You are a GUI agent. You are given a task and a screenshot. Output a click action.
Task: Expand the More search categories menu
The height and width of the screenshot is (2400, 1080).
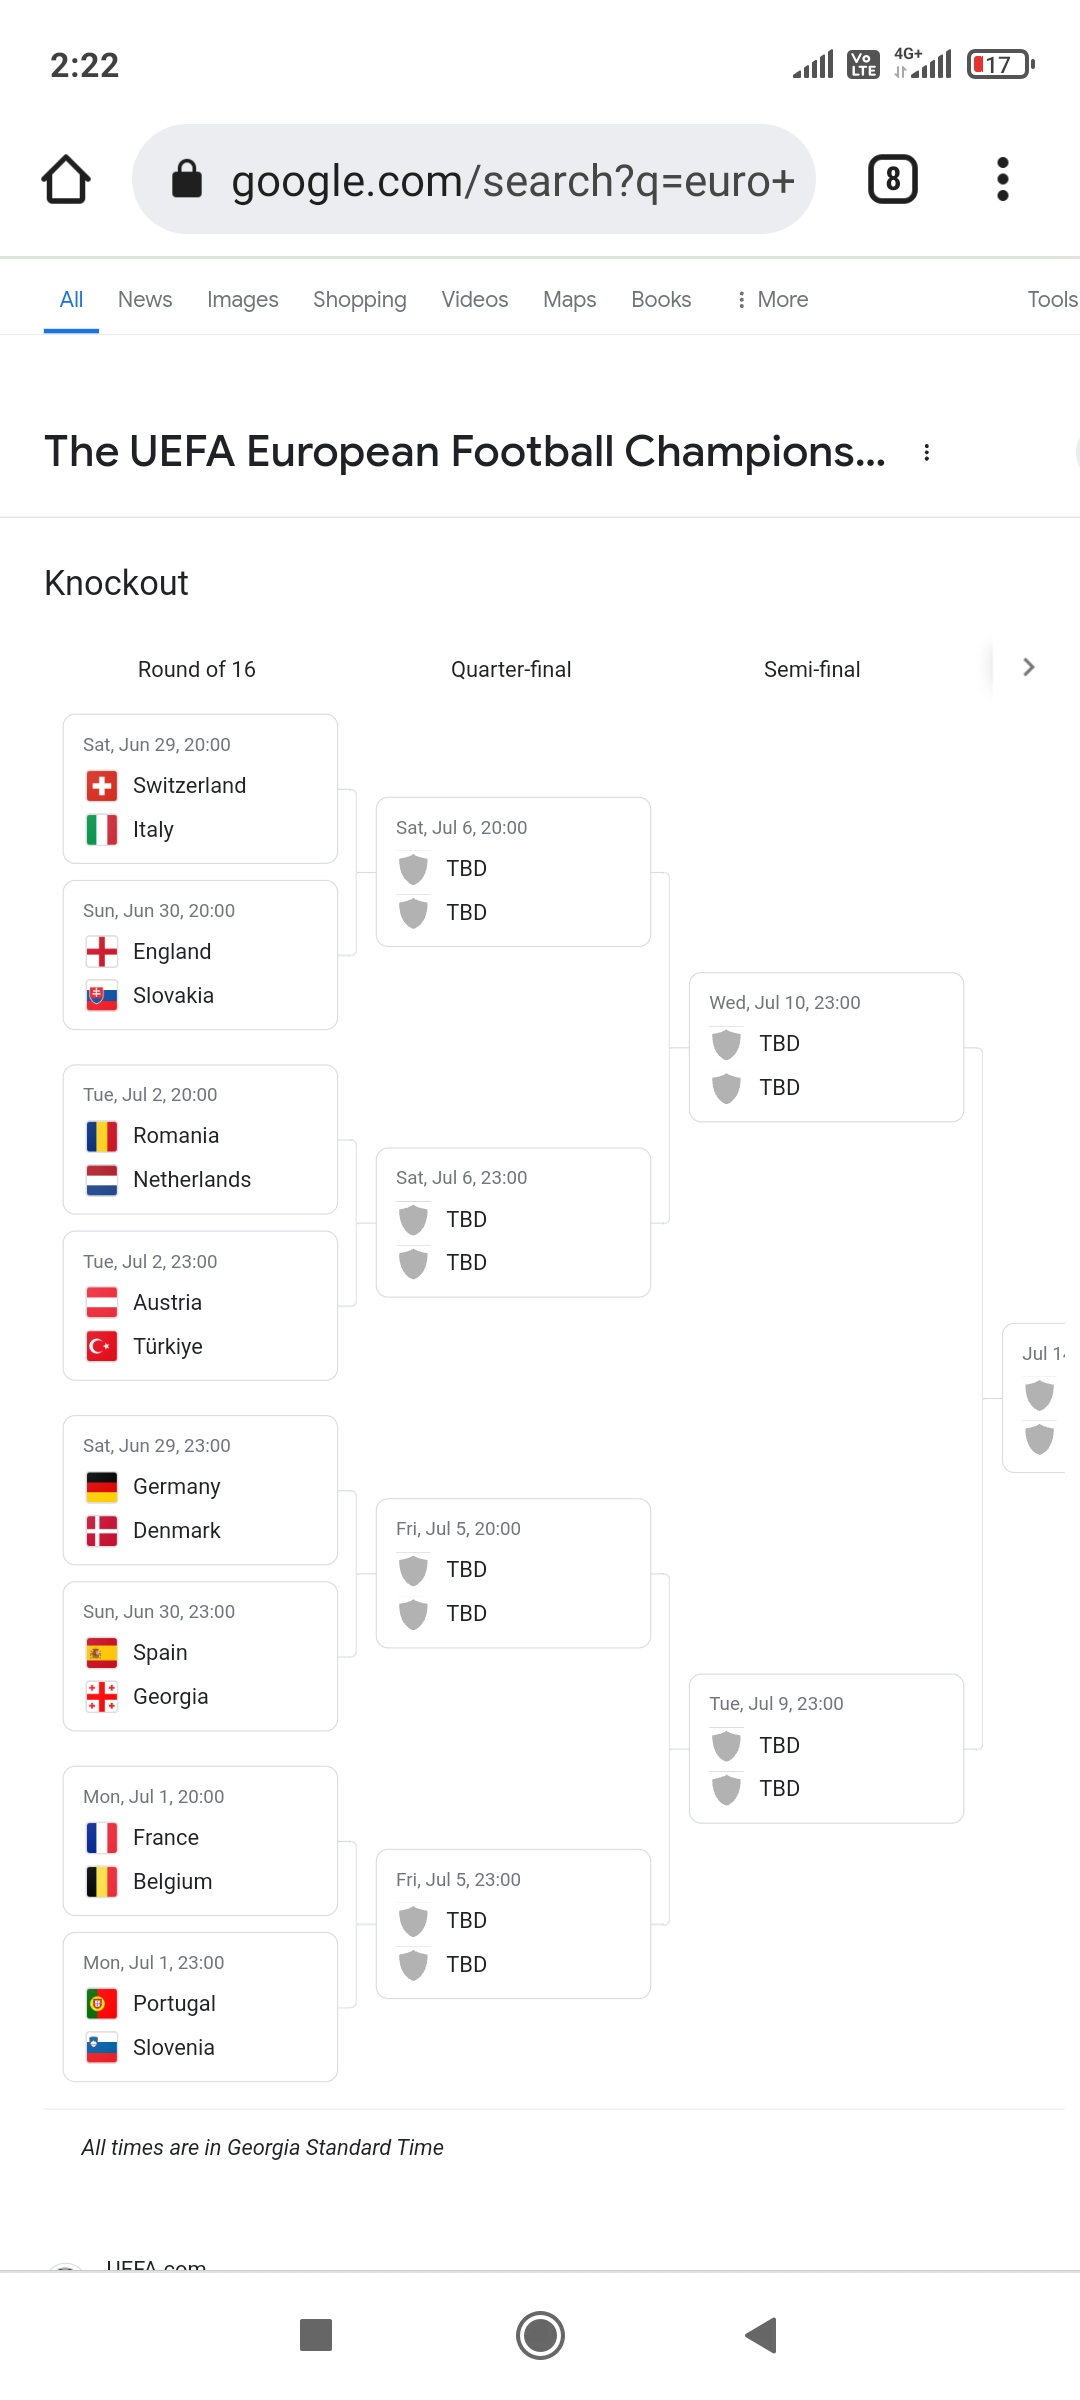772,300
